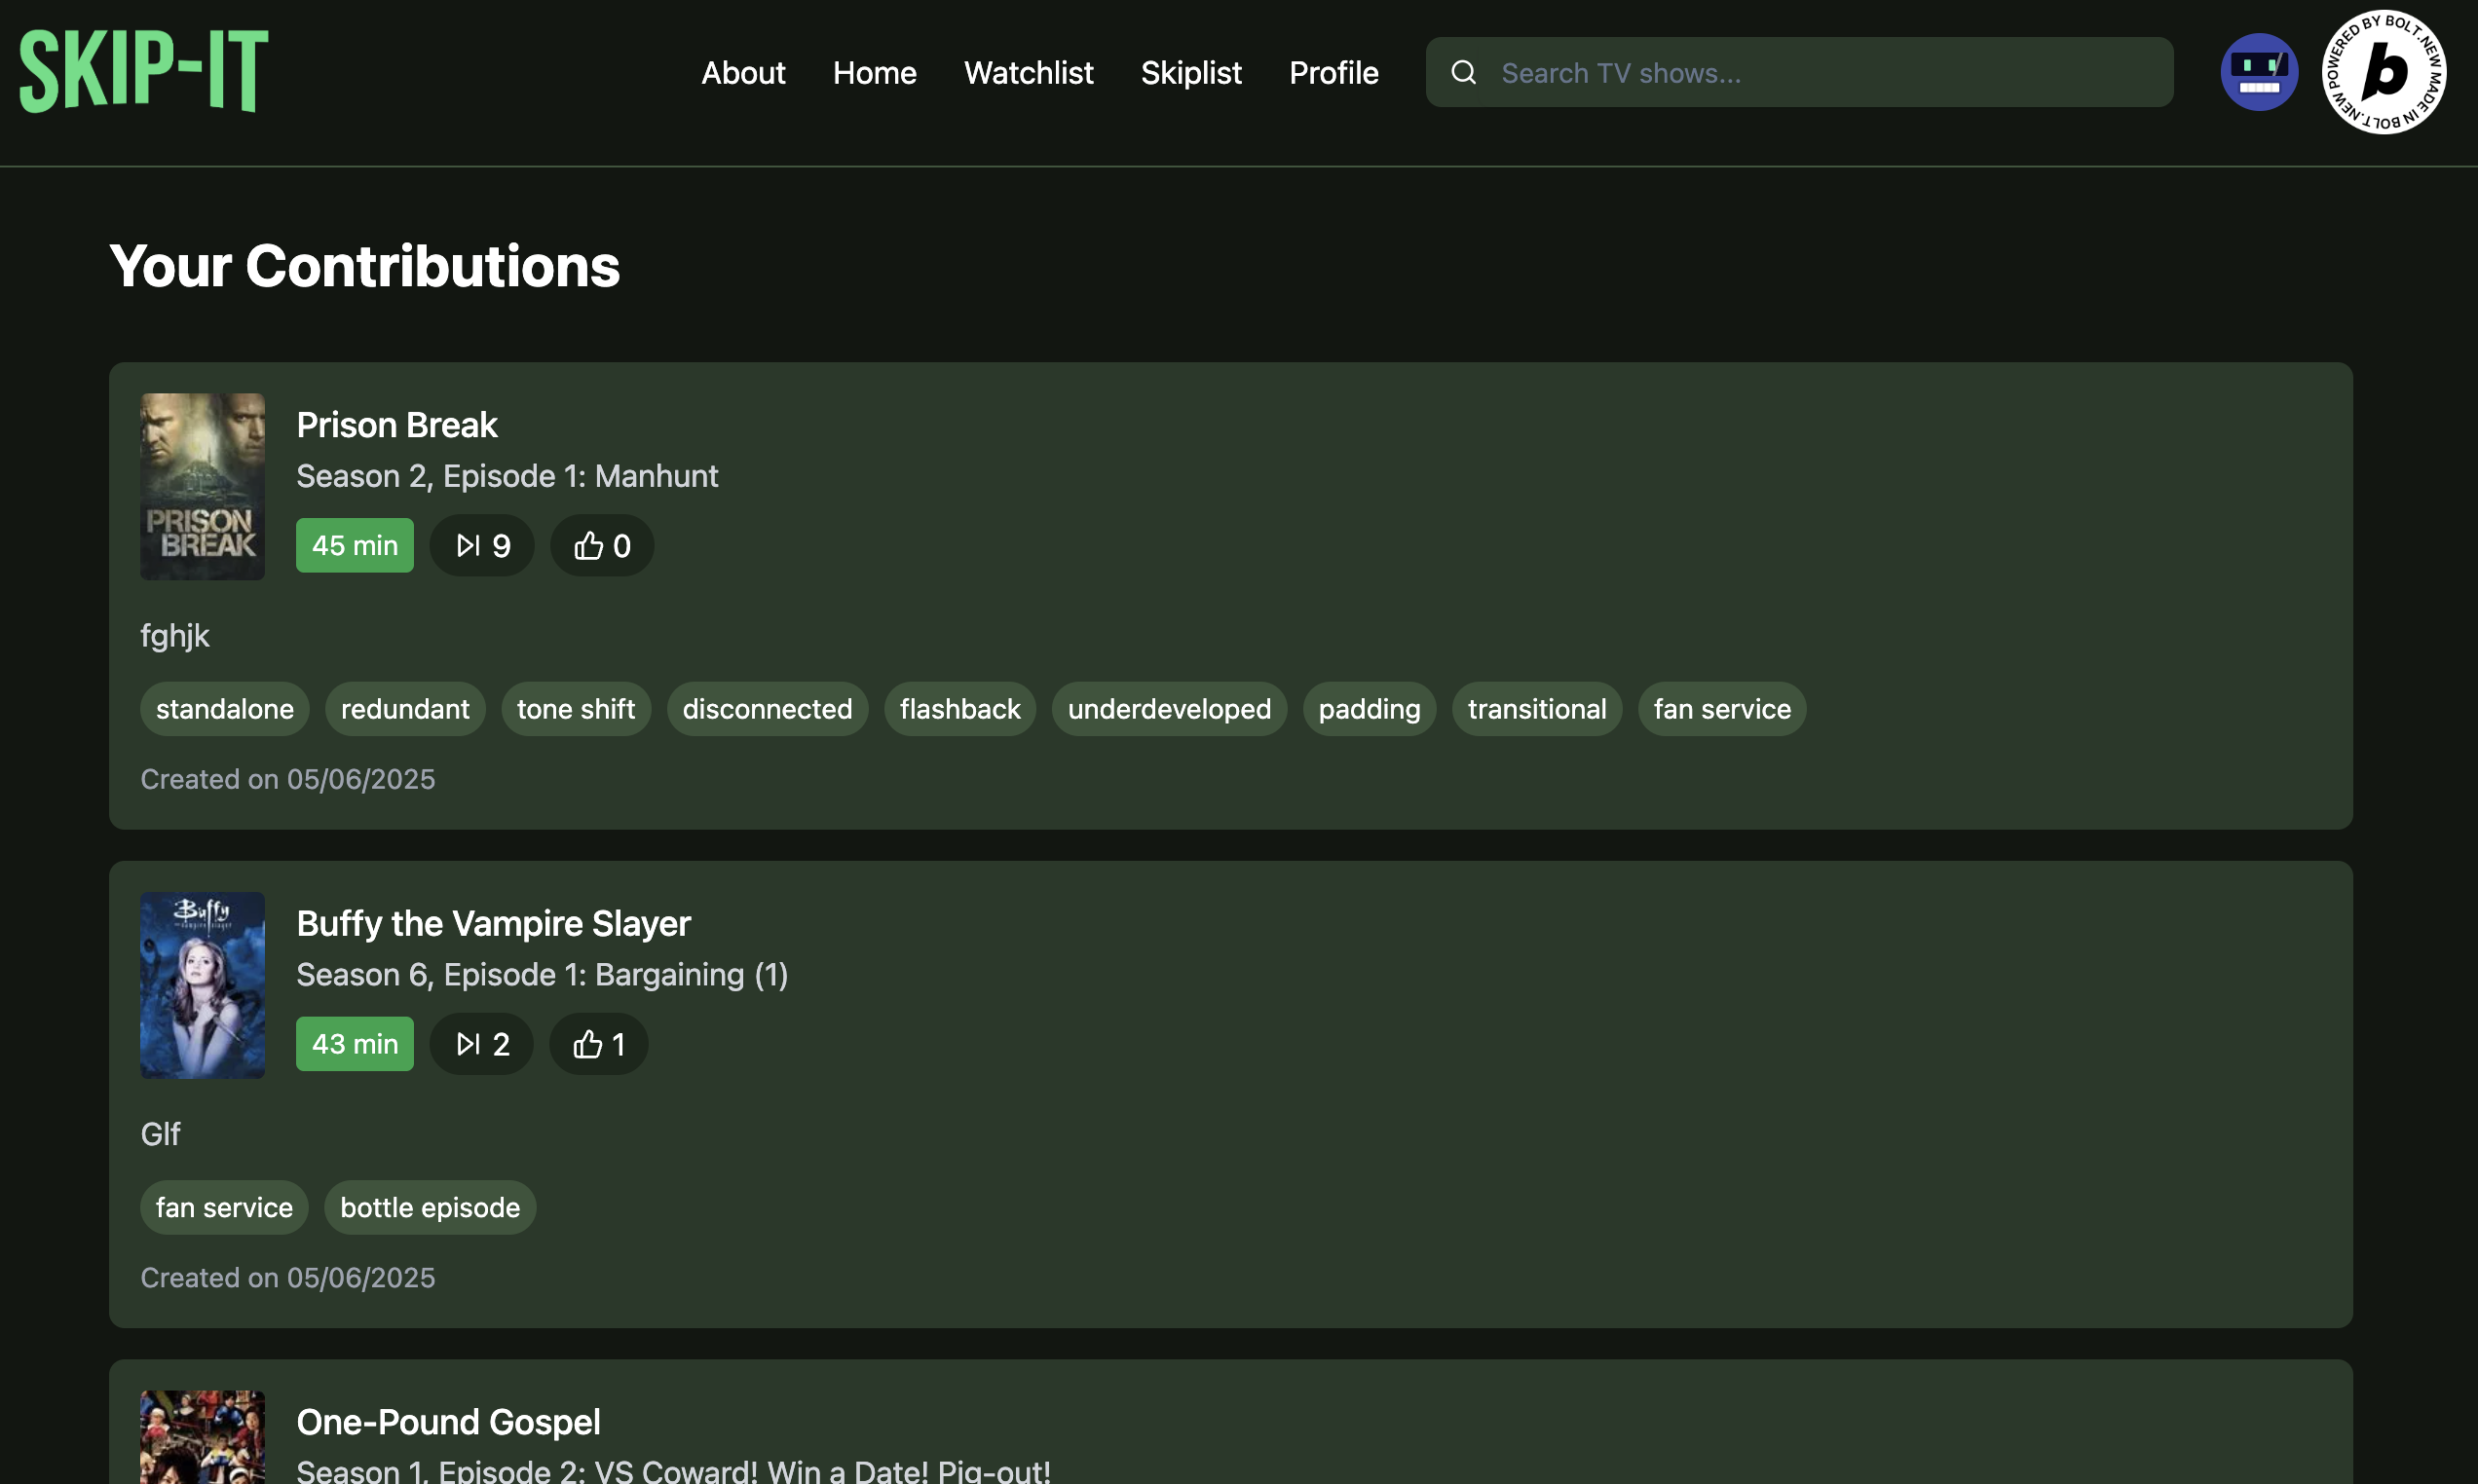The width and height of the screenshot is (2478, 1484).
Task: Go to the Home page
Action: [874, 73]
